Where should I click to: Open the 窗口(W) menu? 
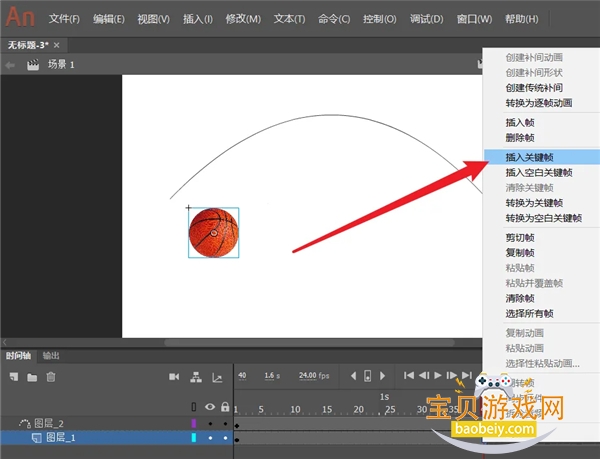pos(474,19)
